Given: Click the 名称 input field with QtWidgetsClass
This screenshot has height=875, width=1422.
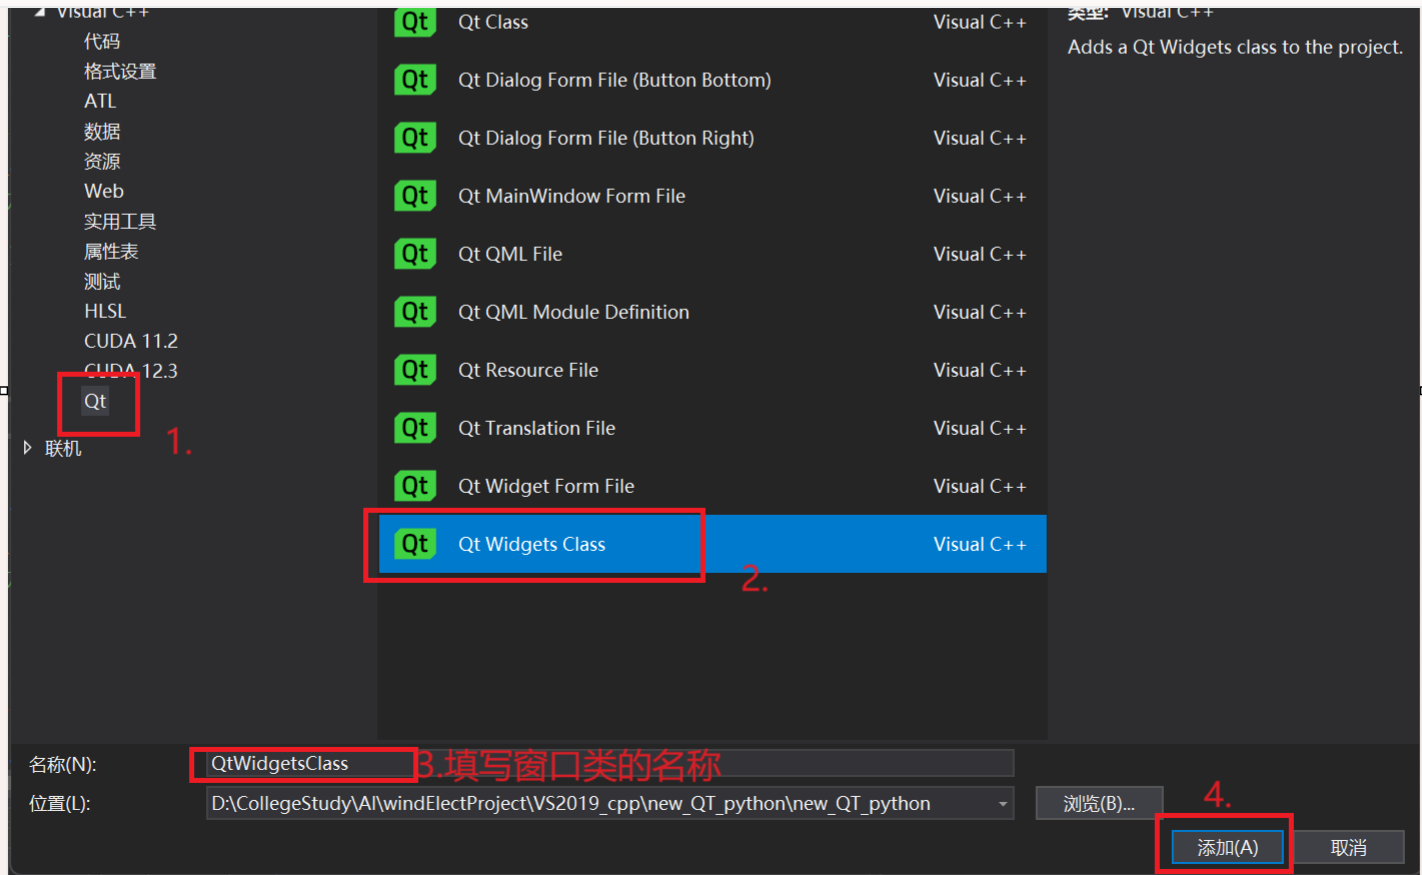Looking at the screenshot, I should (x=610, y=763).
